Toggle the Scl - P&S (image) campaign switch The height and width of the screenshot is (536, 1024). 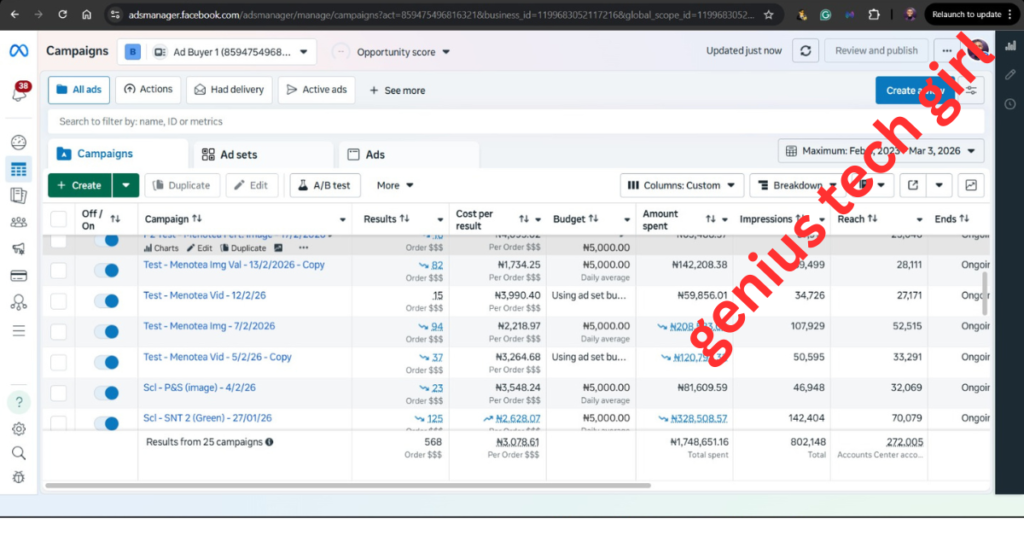[x=106, y=394]
